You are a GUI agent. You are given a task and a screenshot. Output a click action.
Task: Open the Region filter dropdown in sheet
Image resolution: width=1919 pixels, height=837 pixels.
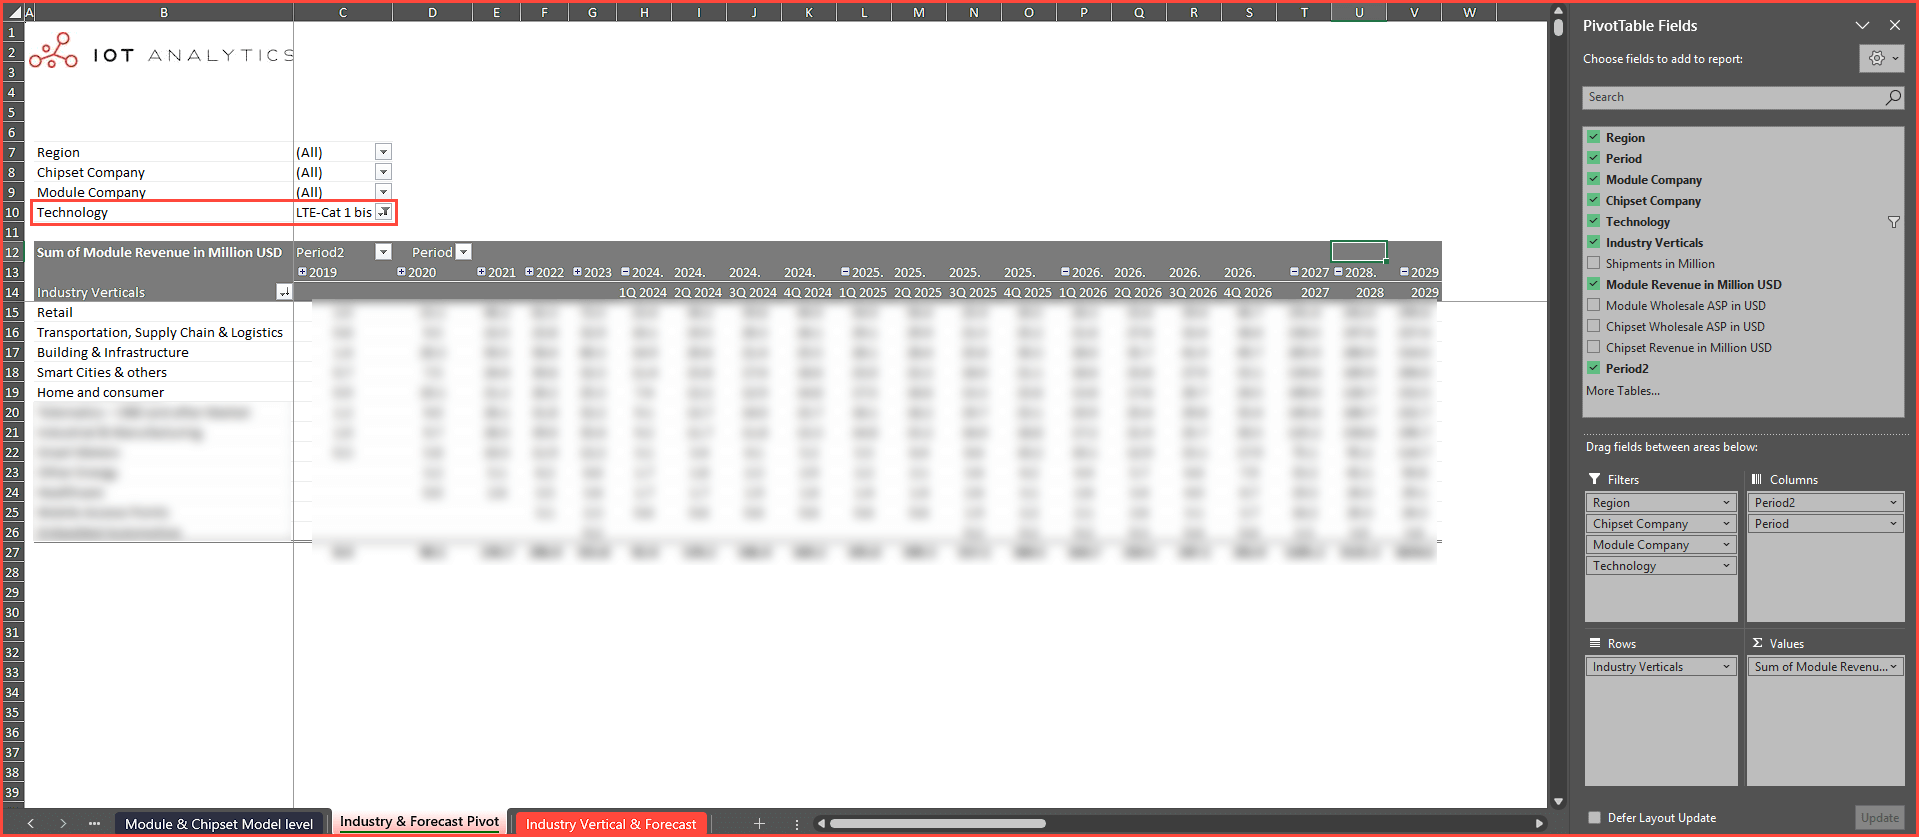[383, 152]
